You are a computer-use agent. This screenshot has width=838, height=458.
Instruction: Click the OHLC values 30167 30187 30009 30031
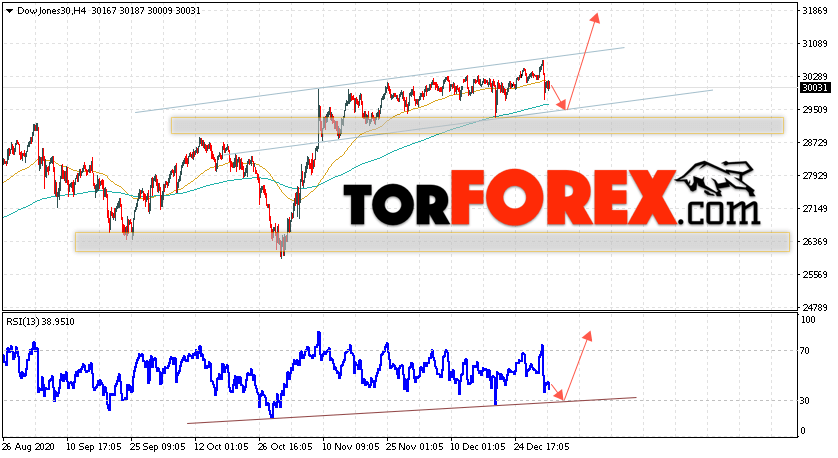coord(146,11)
